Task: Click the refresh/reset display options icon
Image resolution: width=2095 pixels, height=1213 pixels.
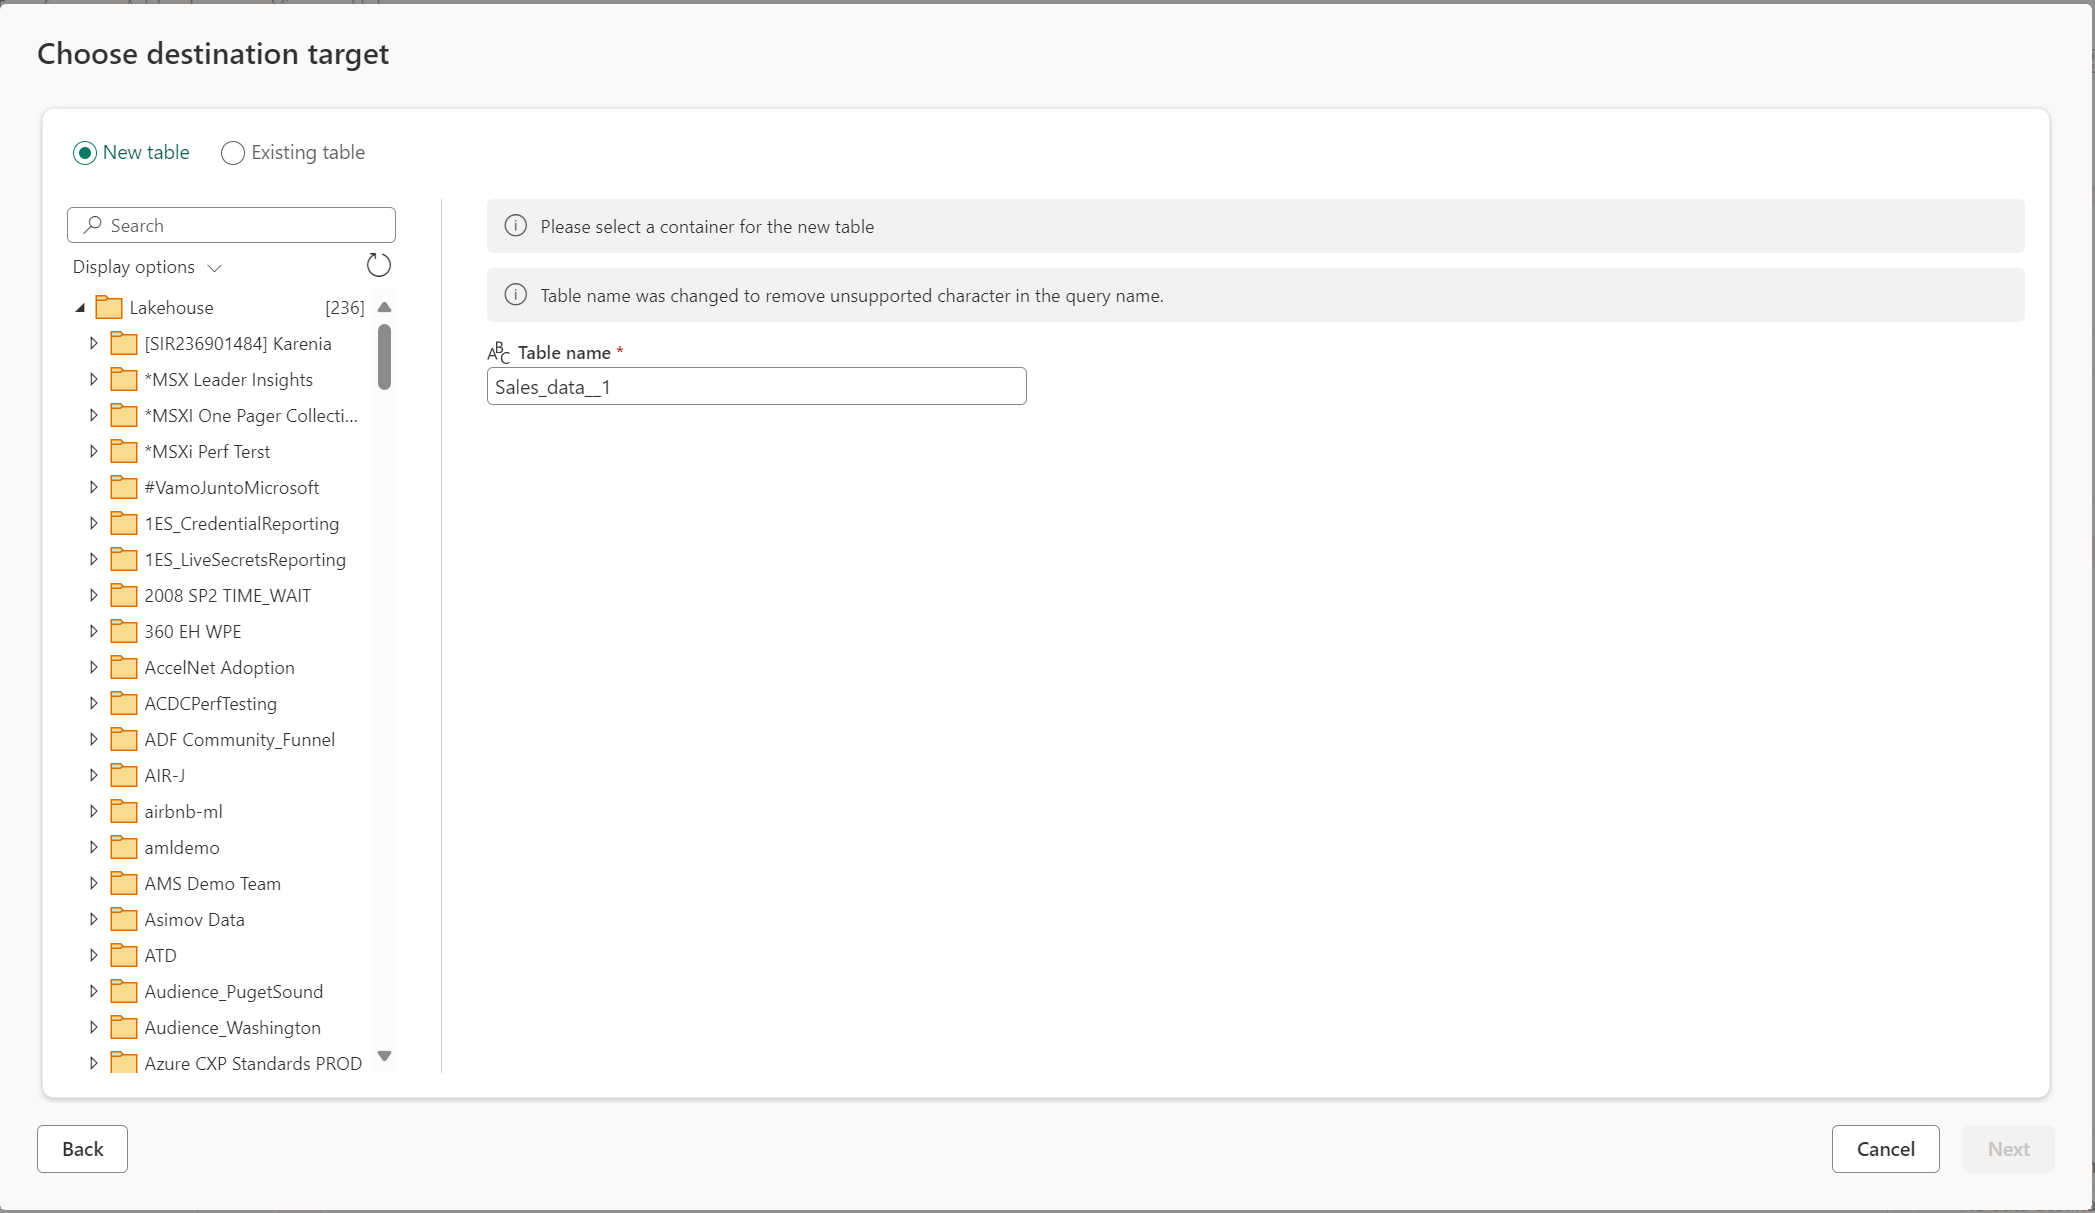Action: [378, 266]
